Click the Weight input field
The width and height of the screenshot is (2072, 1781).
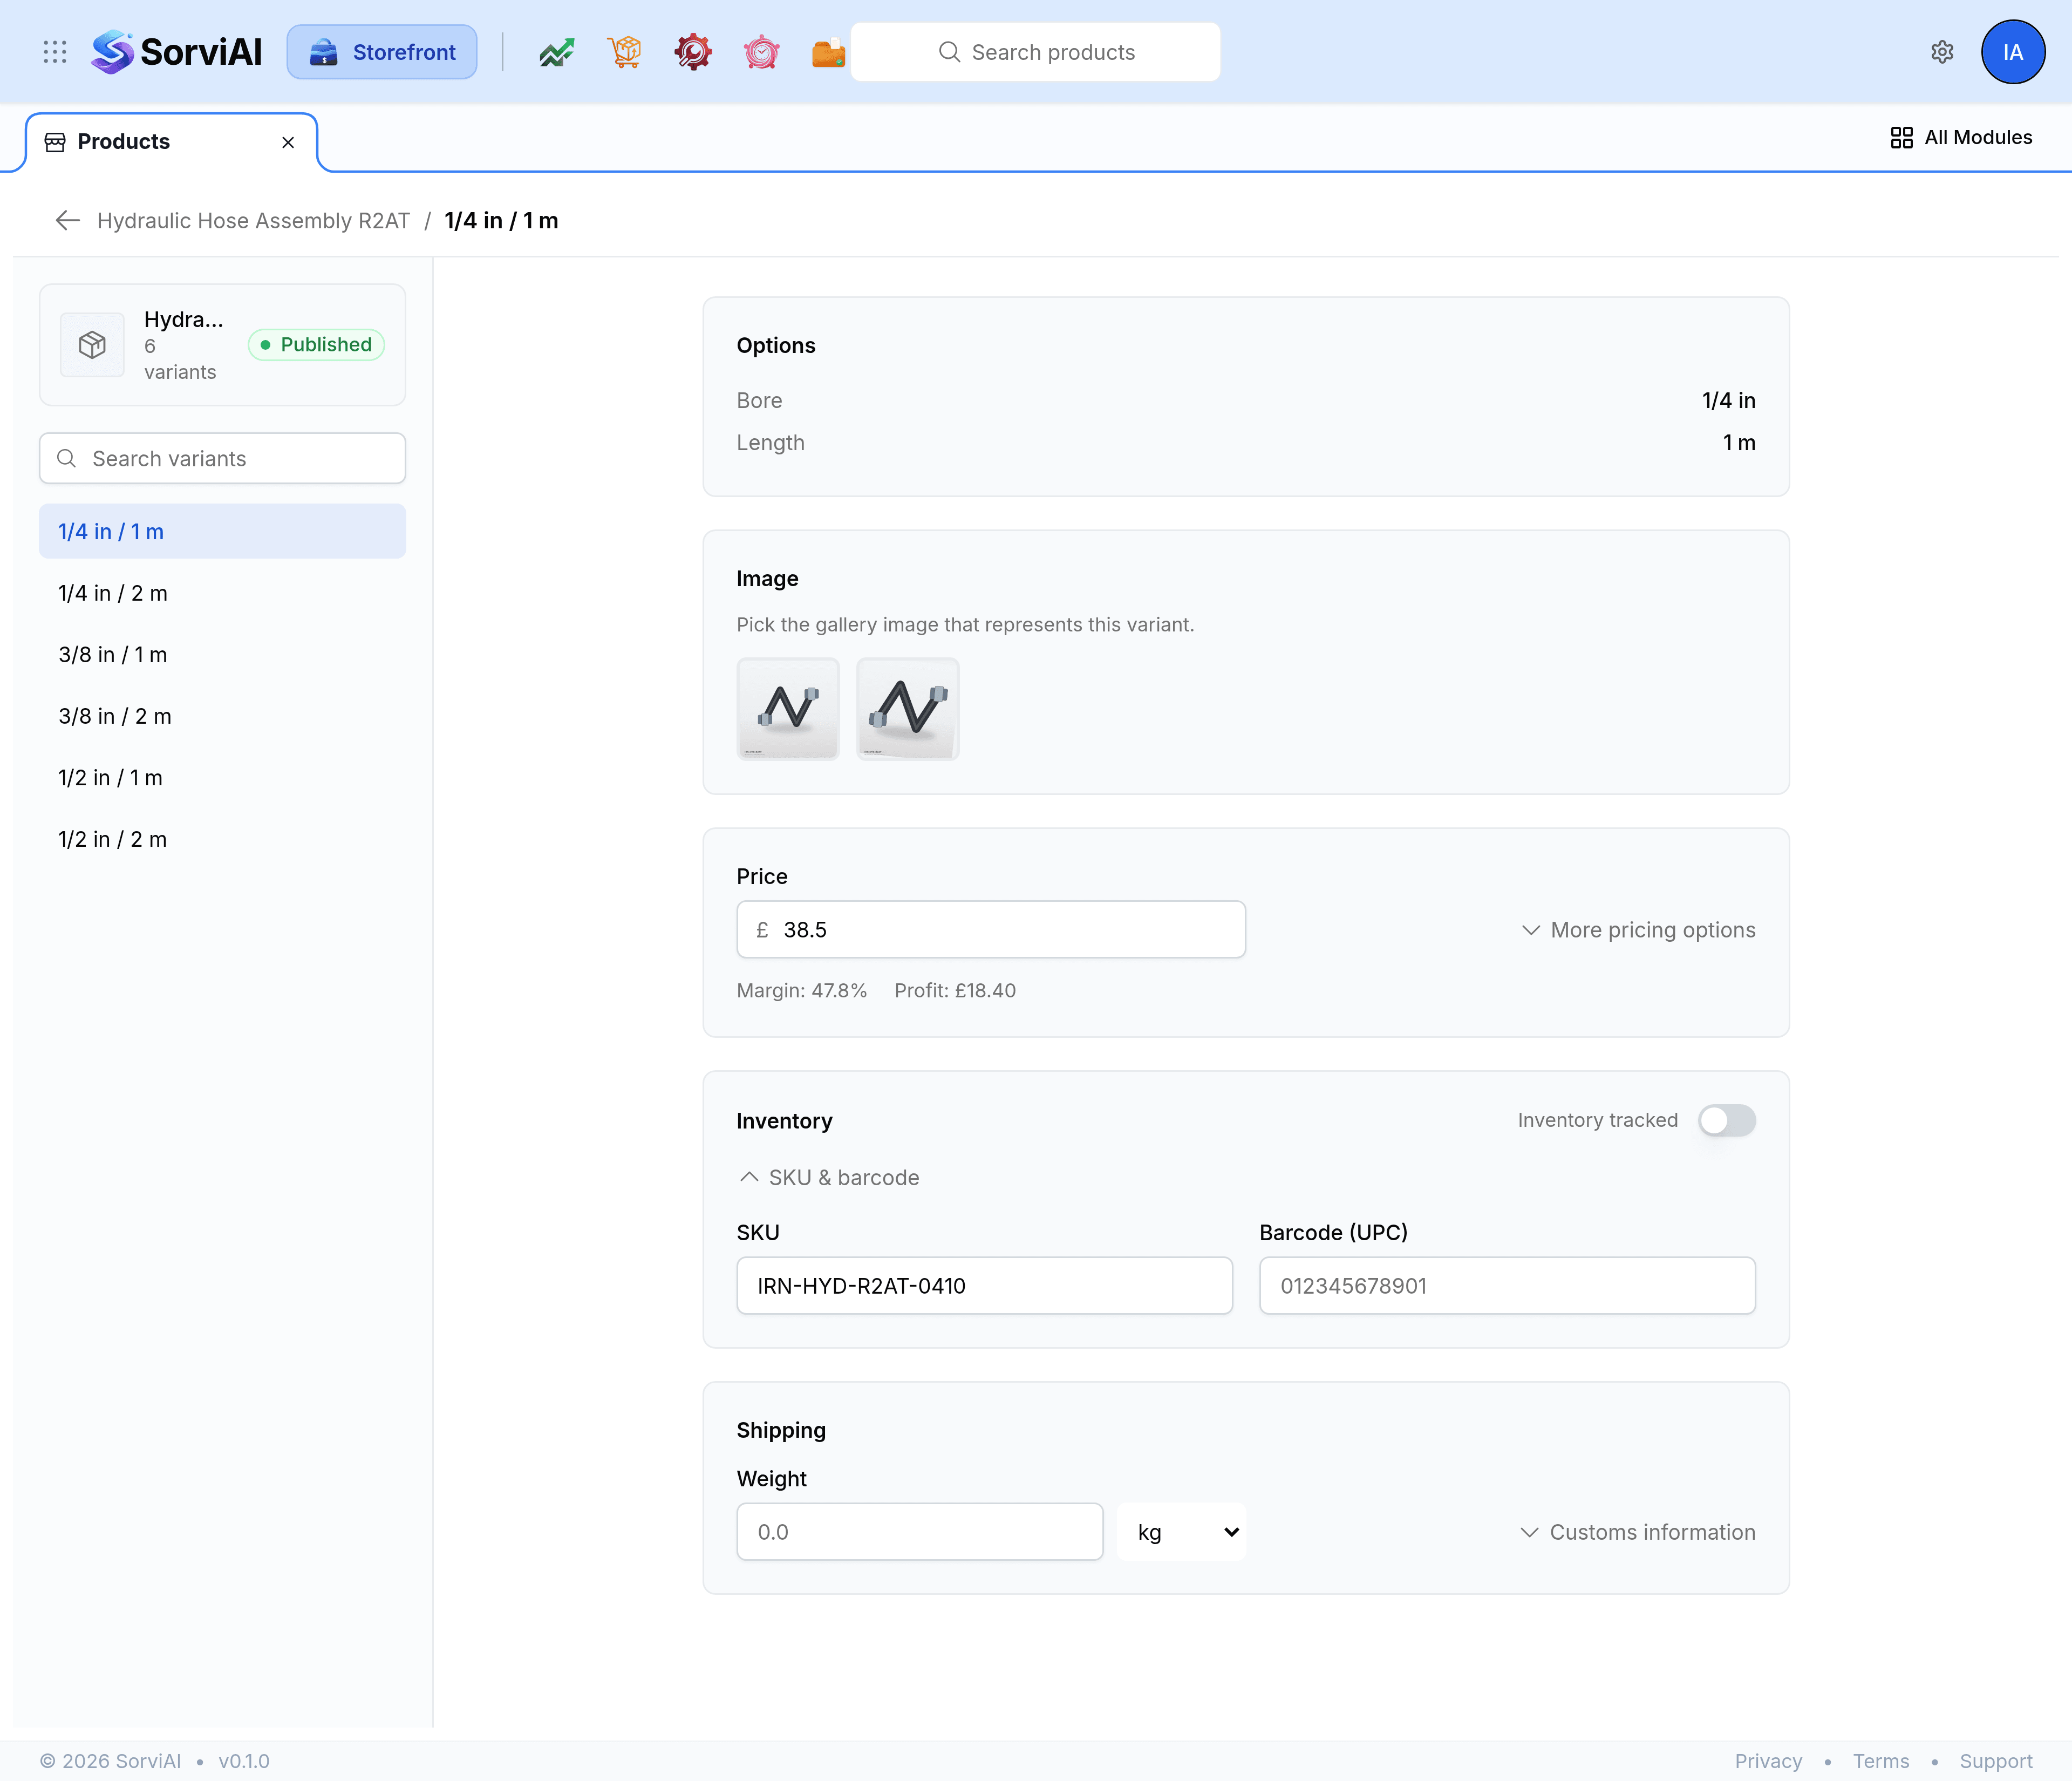click(x=920, y=1532)
